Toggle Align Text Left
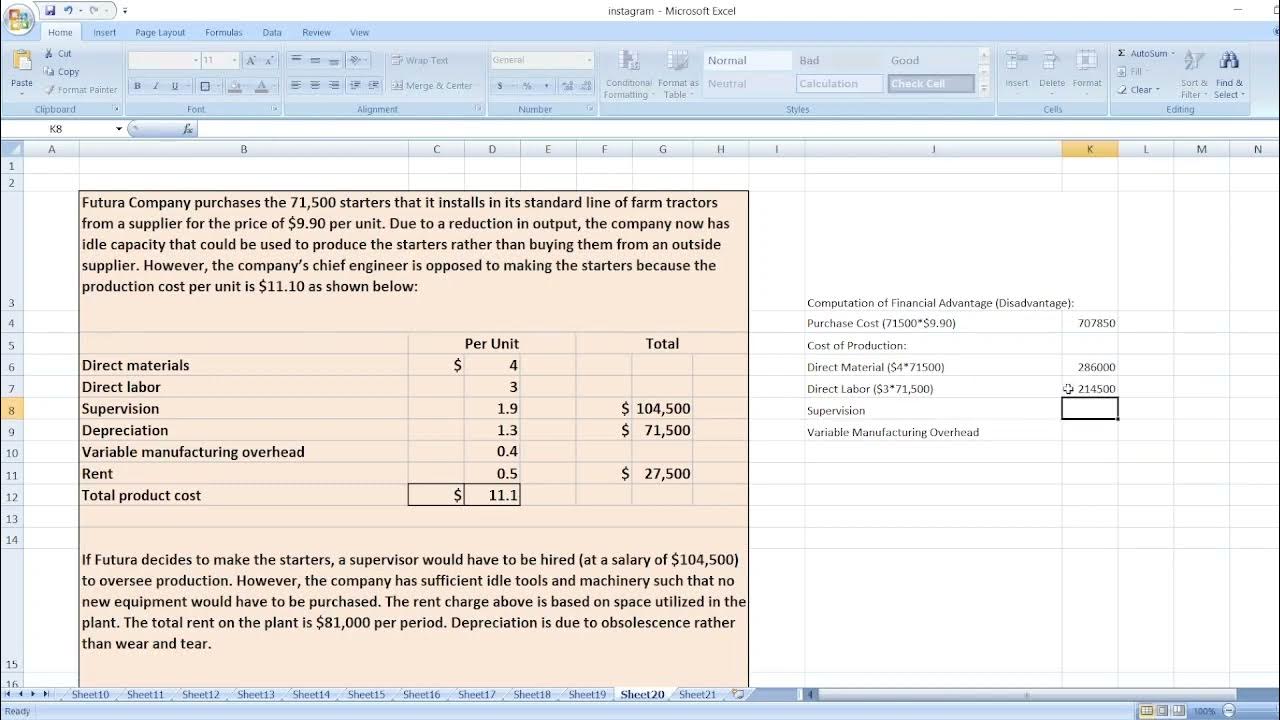 click(297, 86)
